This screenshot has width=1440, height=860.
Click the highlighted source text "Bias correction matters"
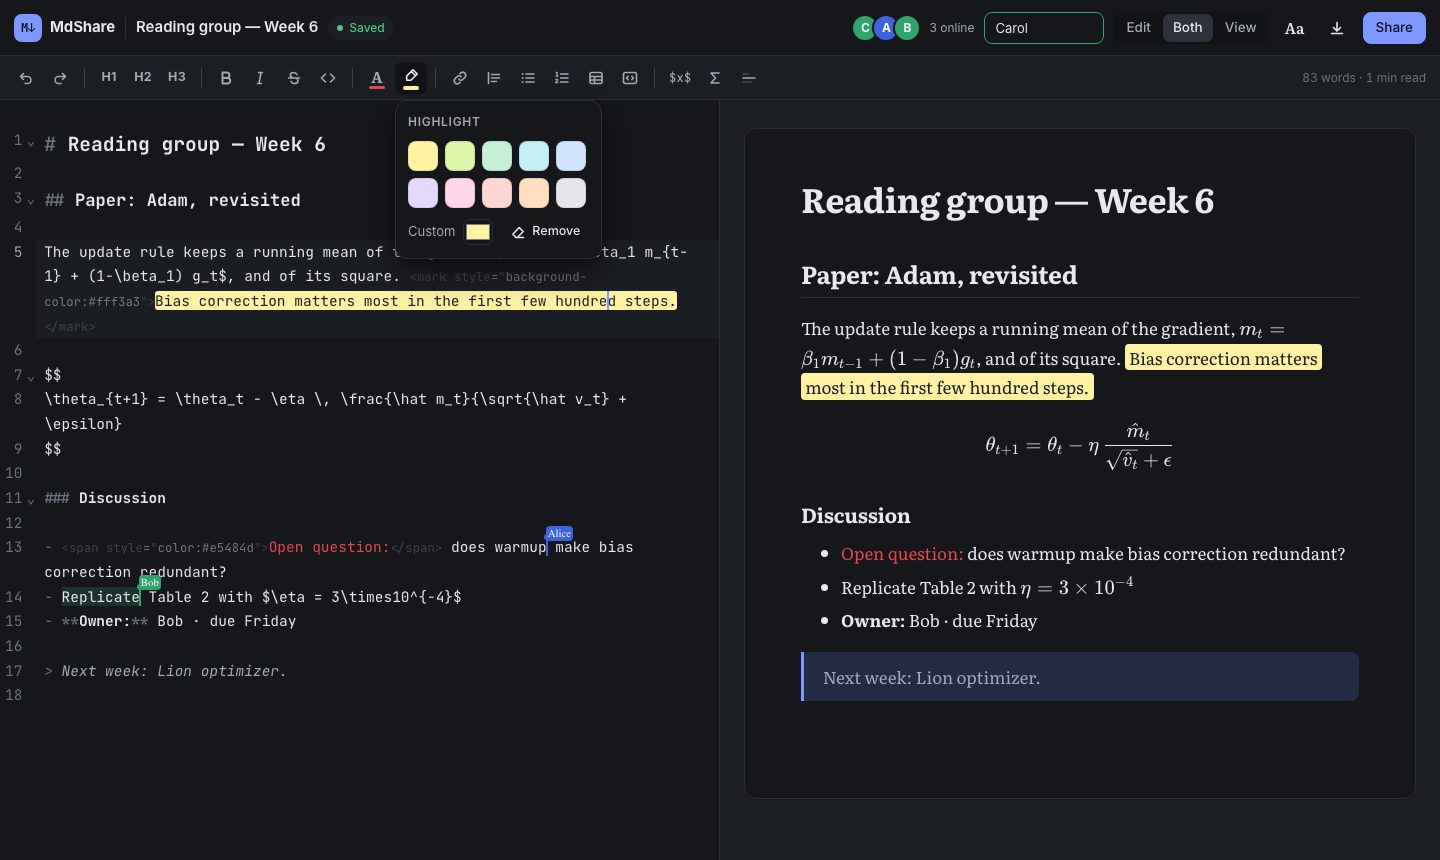point(253,301)
